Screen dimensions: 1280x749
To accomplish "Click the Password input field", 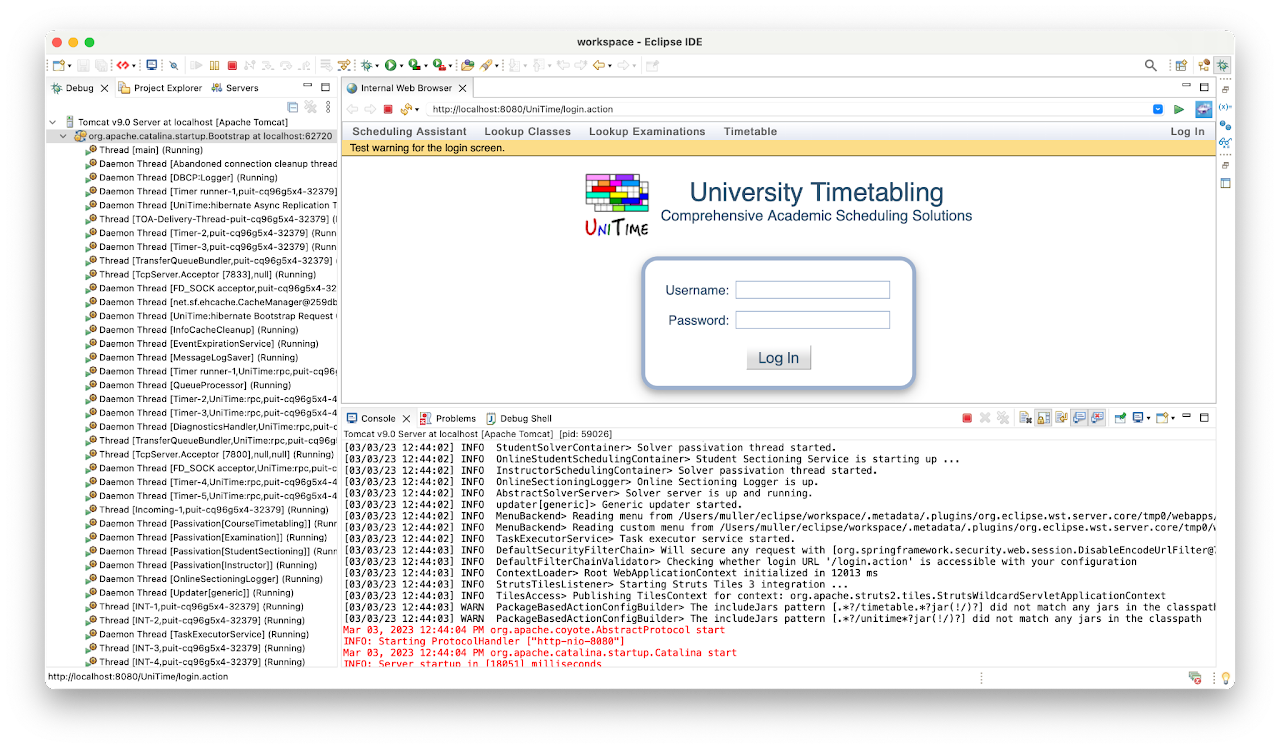I will coord(812,320).
